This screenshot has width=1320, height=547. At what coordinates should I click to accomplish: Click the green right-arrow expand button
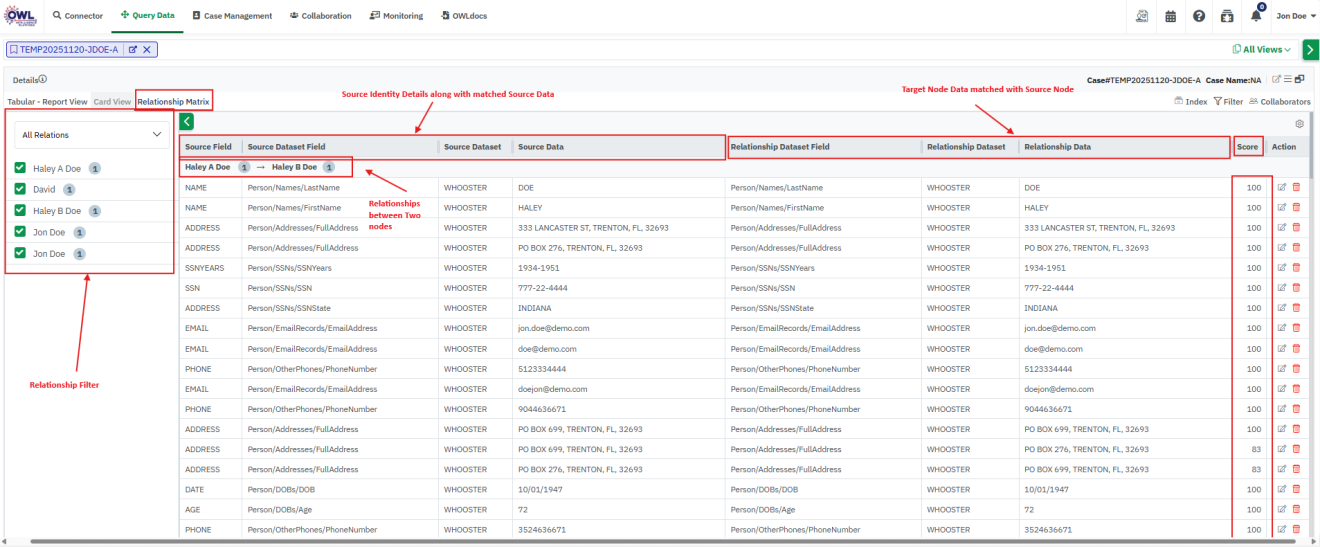(1310, 49)
